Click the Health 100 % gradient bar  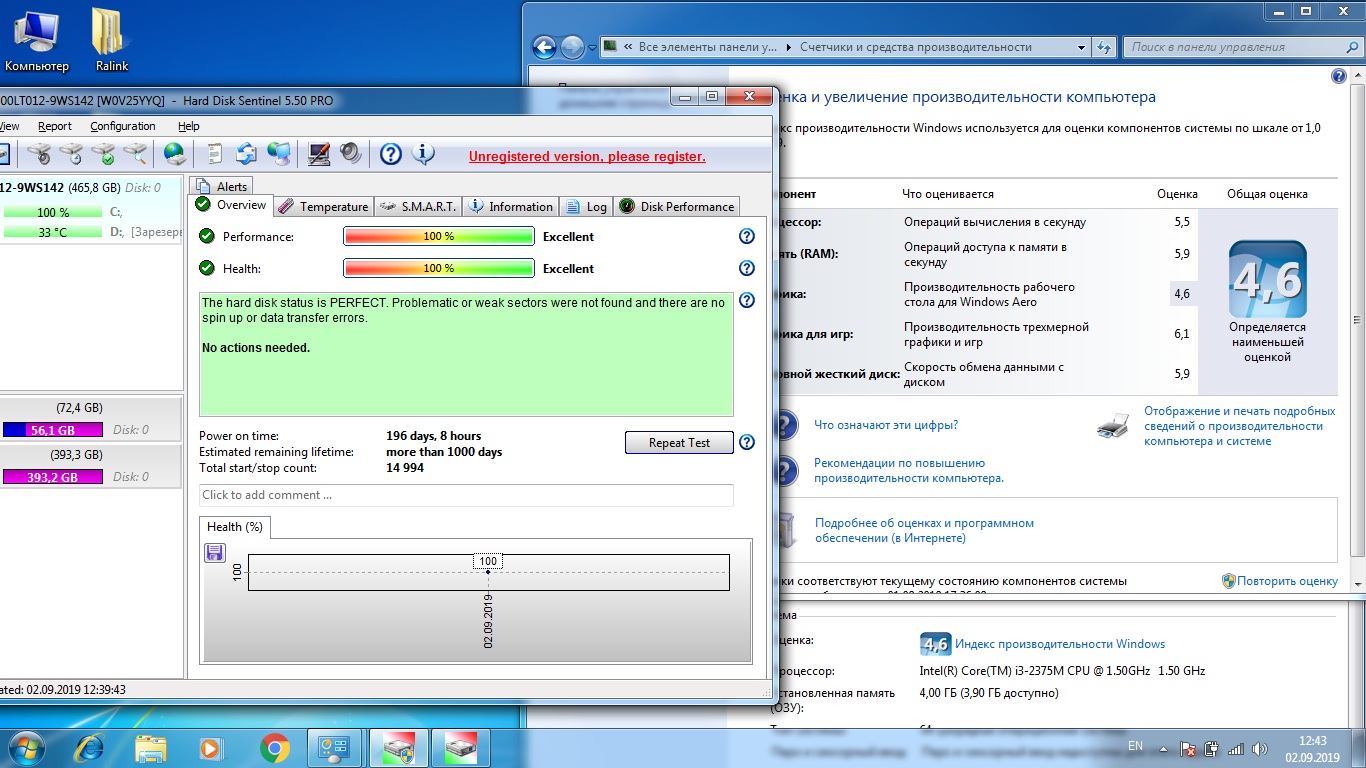pos(438,269)
